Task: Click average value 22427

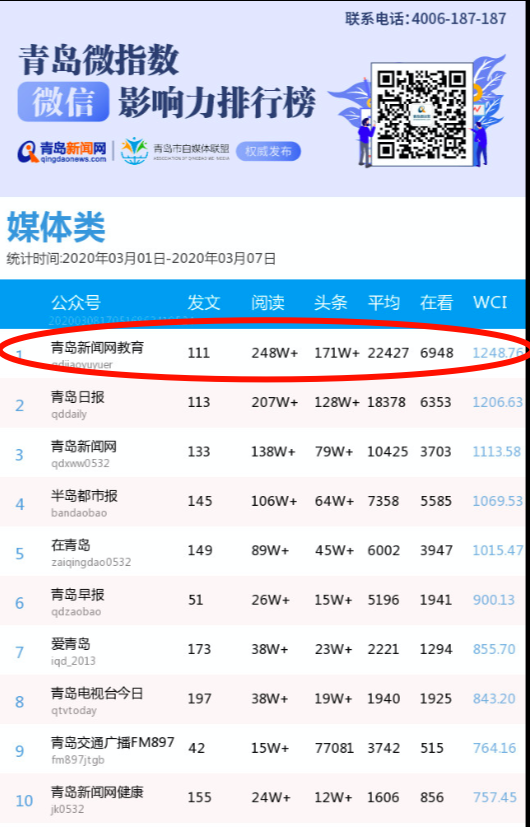Action: 388,353
